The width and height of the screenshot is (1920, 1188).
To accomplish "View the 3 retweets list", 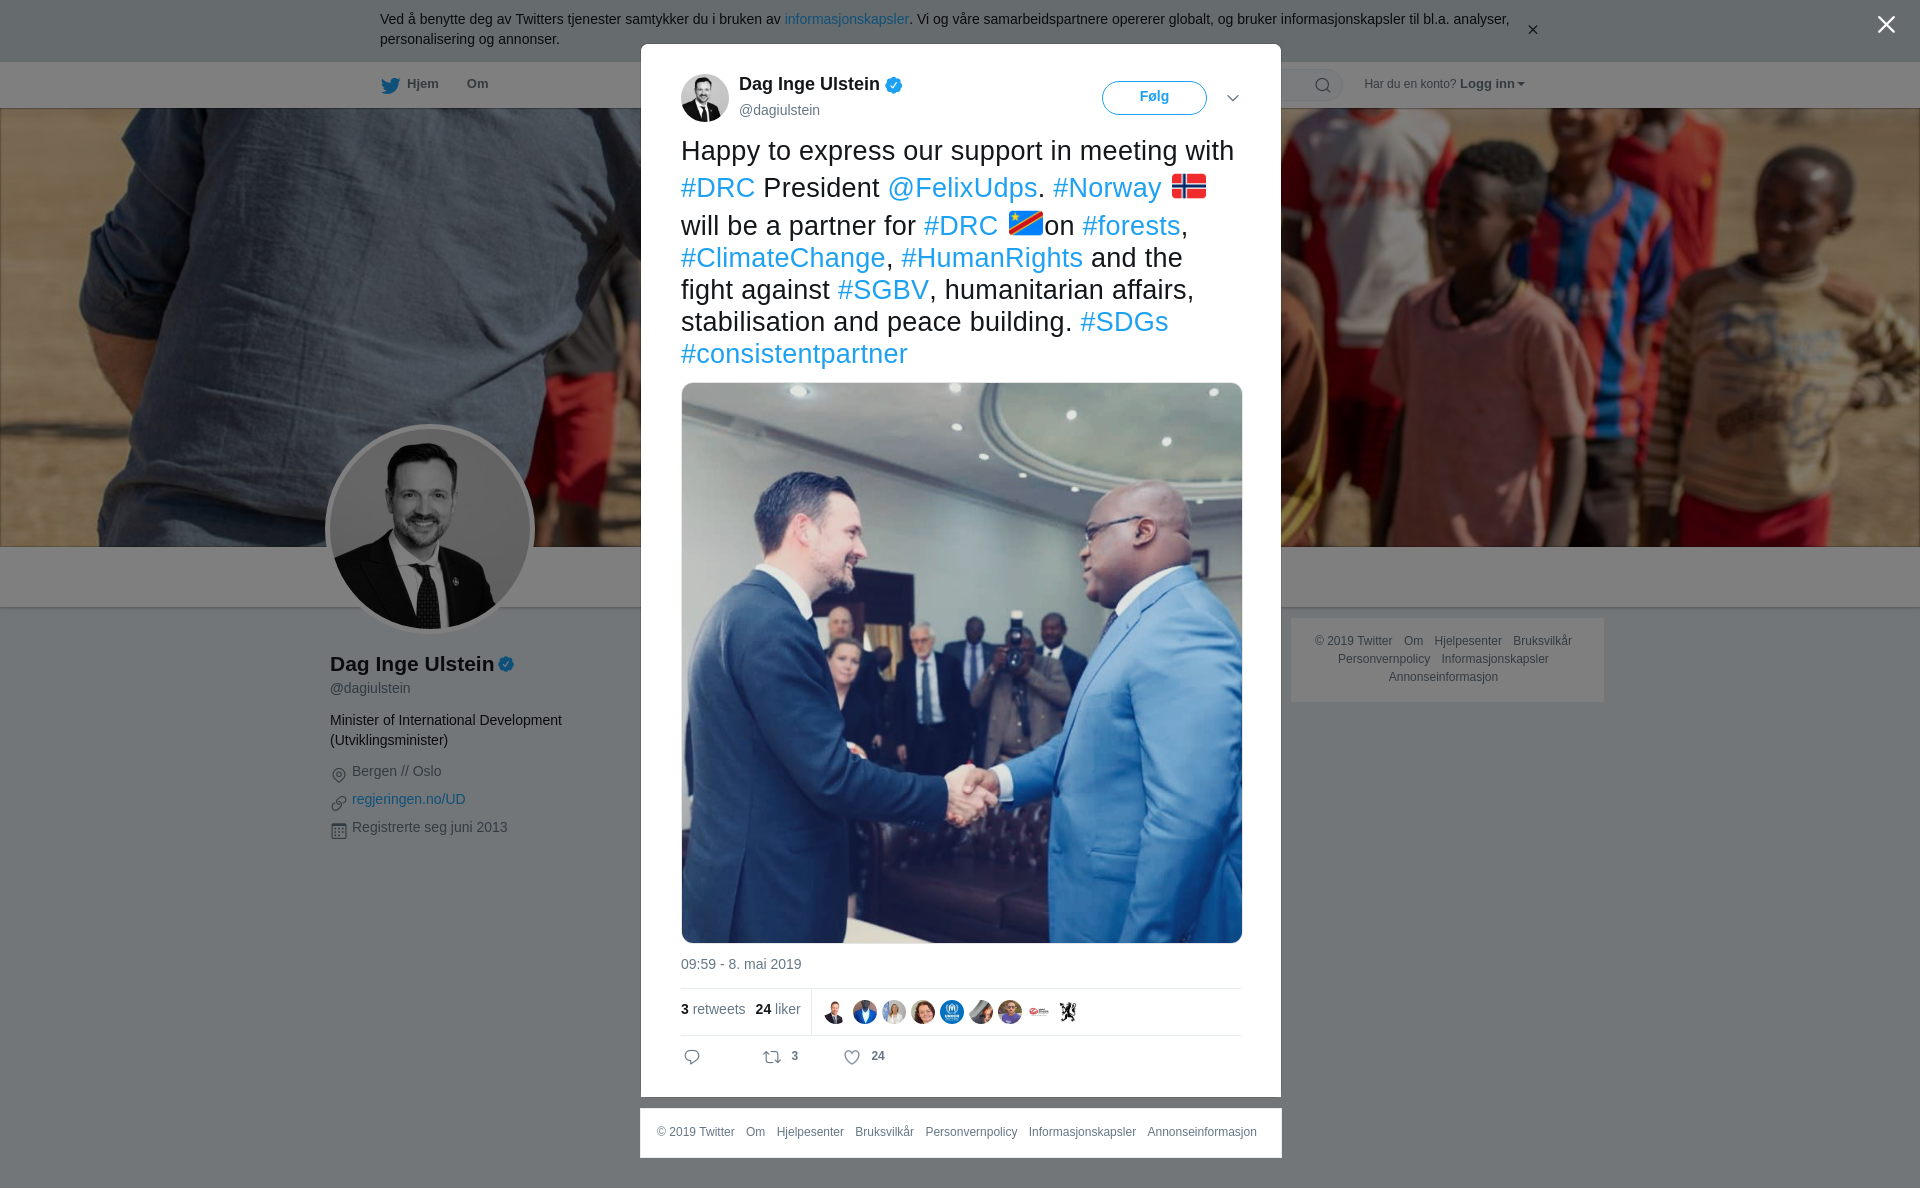I will coord(713,1009).
